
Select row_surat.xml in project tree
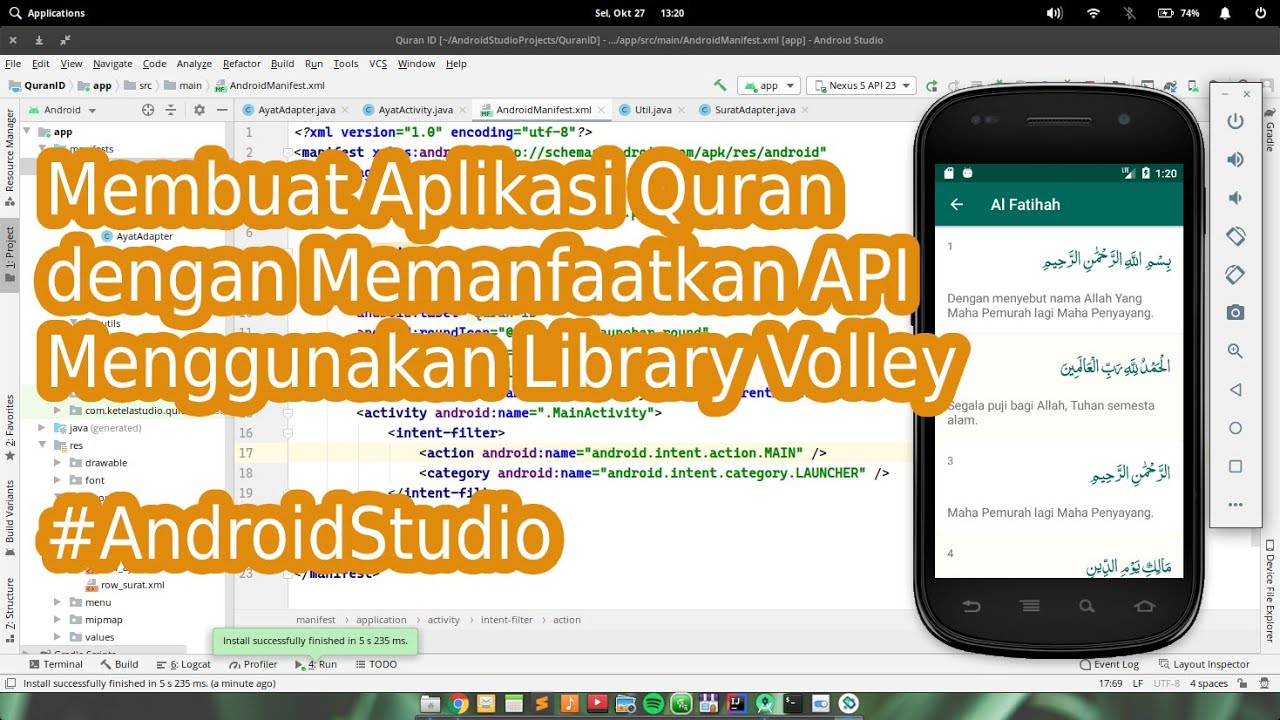132,585
